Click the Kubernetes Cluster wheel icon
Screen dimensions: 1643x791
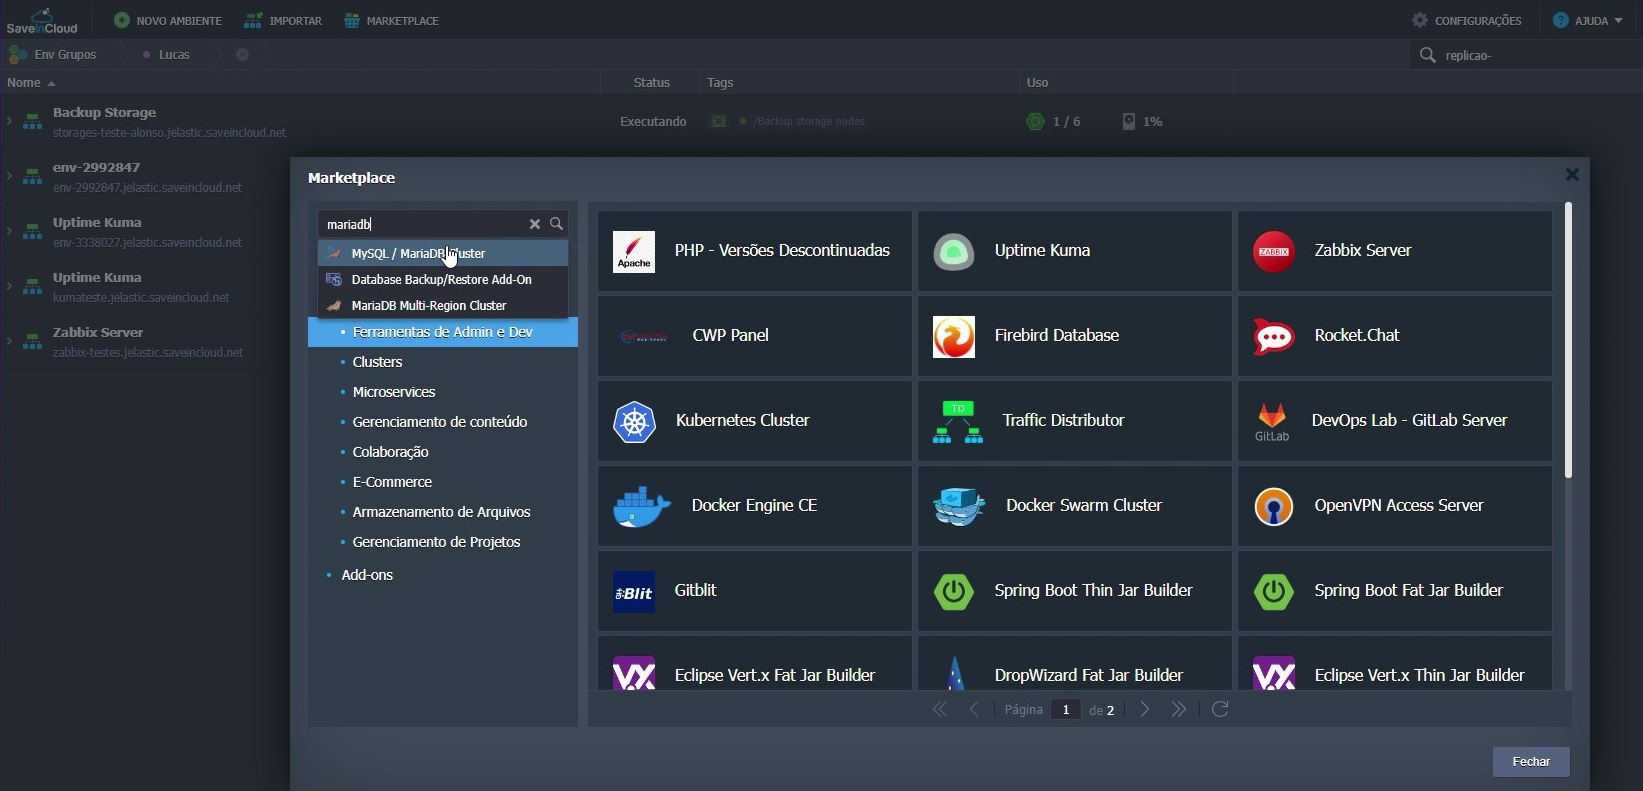point(634,422)
